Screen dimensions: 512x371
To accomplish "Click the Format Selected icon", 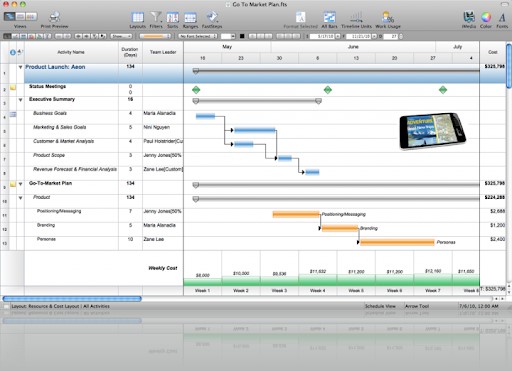I will click(300, 17).
